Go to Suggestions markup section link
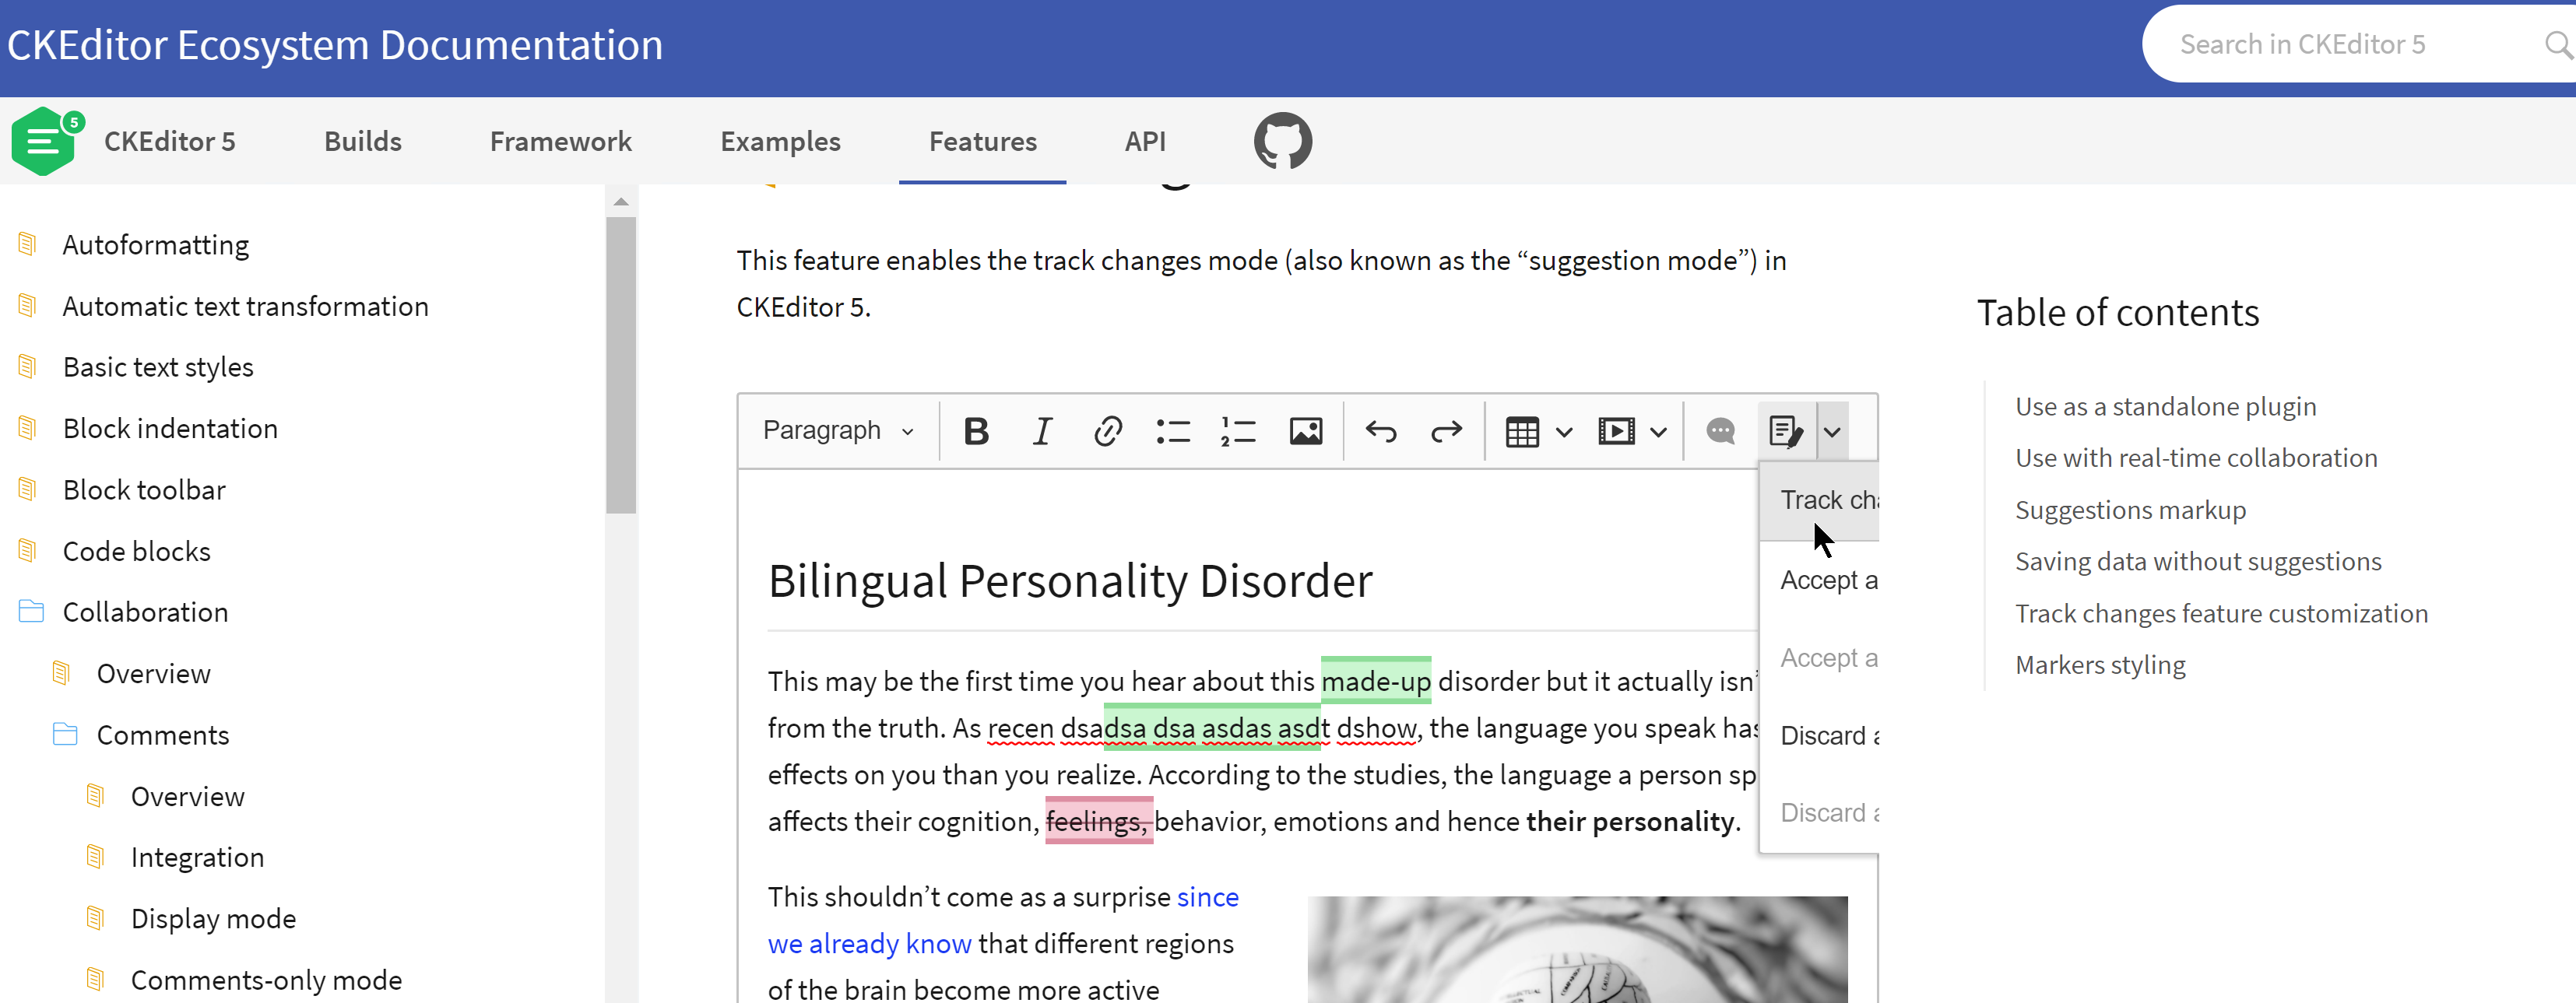Image resolution: width=2576 pixels, height=1003 pixels. [x=2129, y=510]
